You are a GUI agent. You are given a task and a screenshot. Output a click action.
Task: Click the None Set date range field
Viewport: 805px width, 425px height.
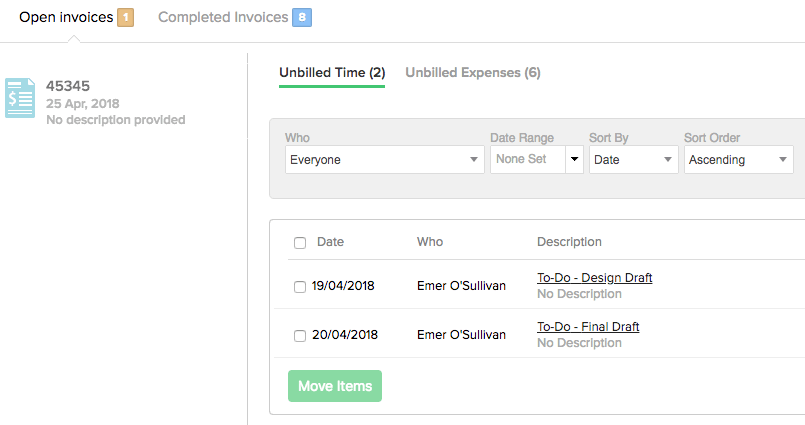(x=528, y=159)
